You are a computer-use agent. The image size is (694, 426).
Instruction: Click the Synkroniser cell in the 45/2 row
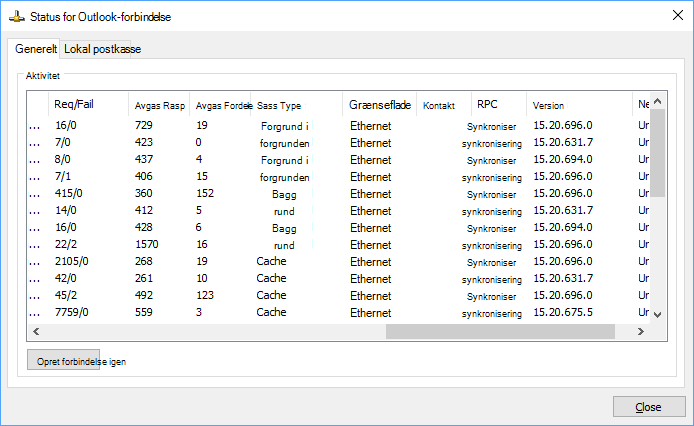pyautogui.click(x=491, y=297)
